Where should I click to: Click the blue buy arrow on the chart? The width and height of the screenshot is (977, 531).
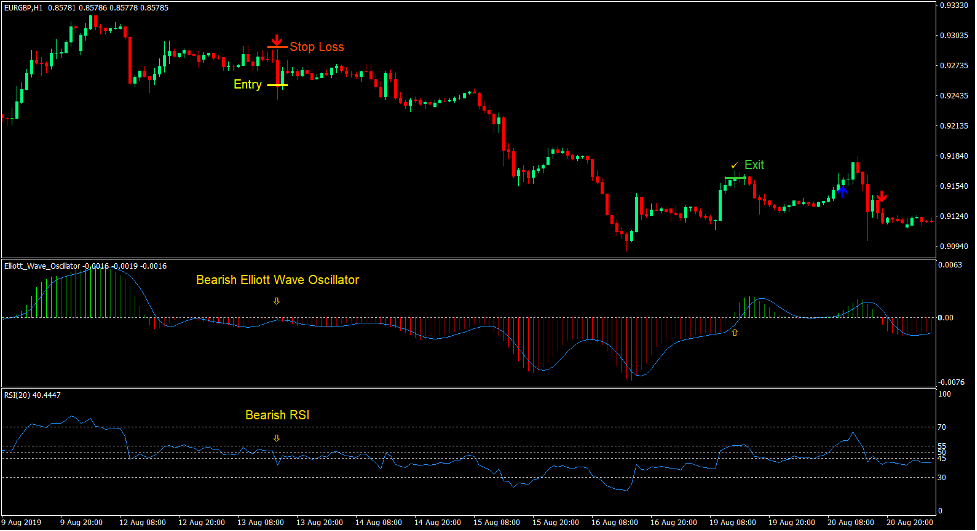(843, 190)
